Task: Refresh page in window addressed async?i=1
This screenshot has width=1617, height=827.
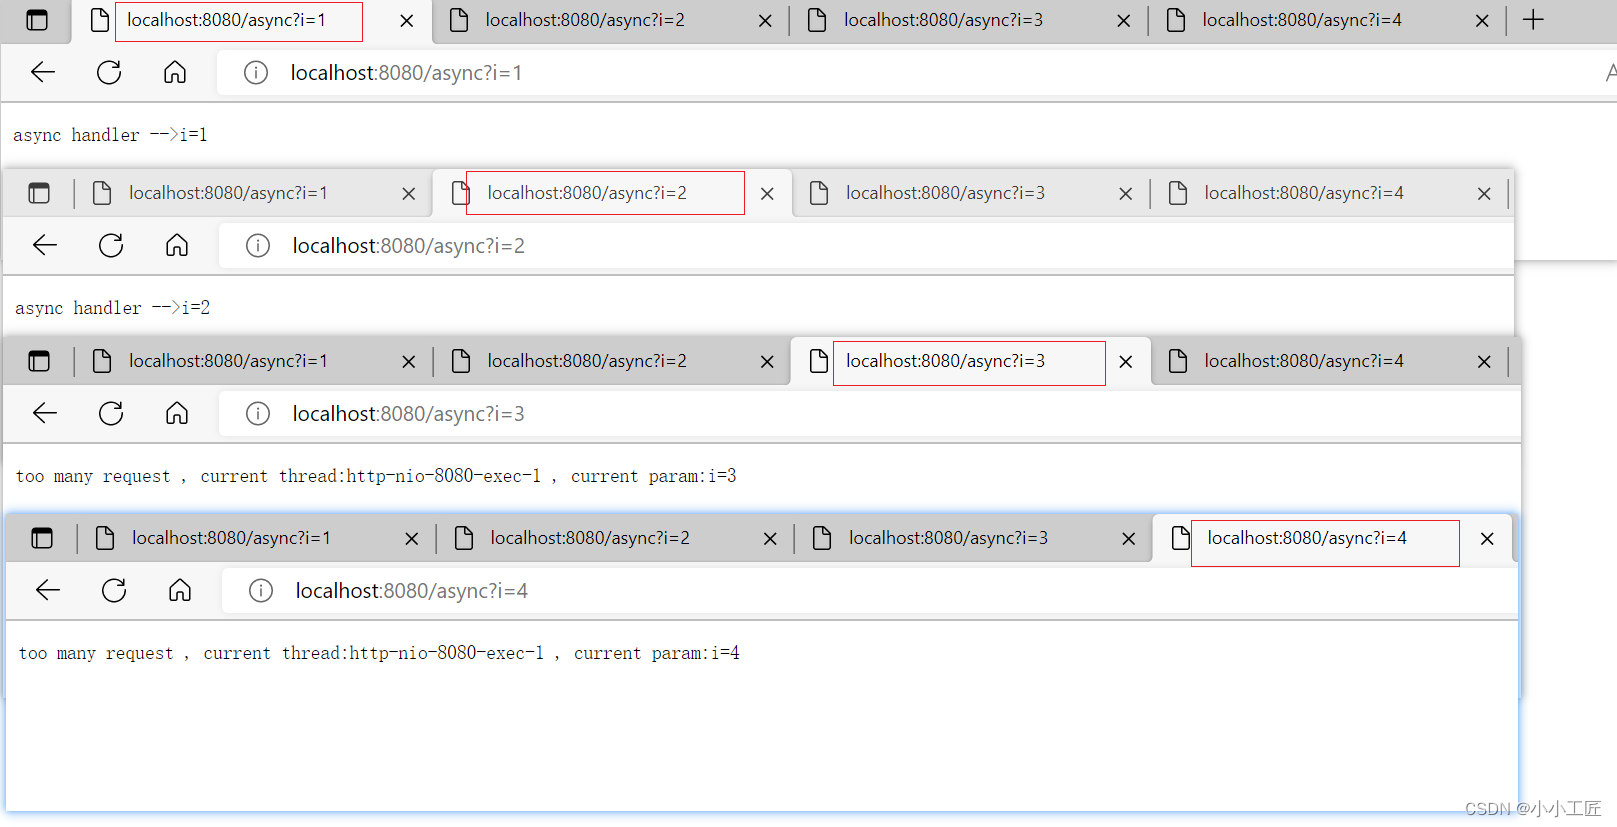Action: (x=109, y=72)
